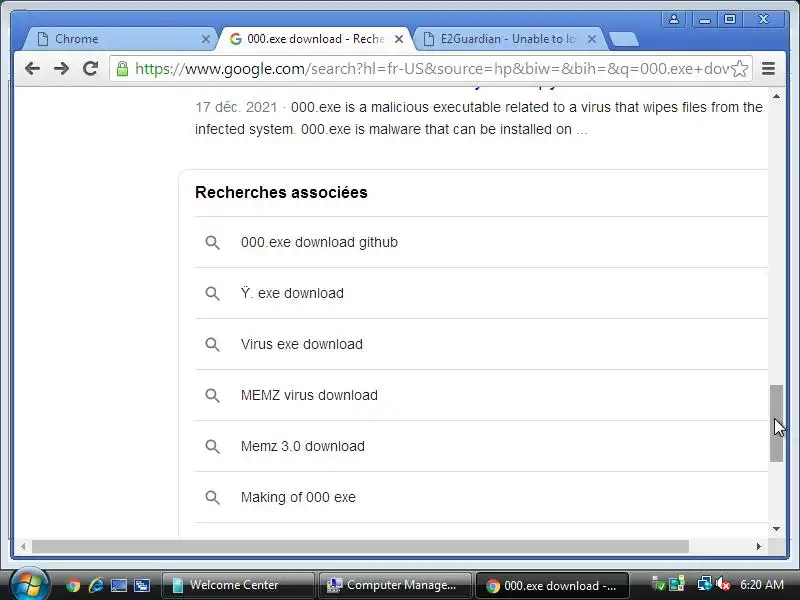The width and height of the screenshot is (800, 600).
Task: Click the magnifier icon beside 000.exe download github
Action: pos(212,242)
